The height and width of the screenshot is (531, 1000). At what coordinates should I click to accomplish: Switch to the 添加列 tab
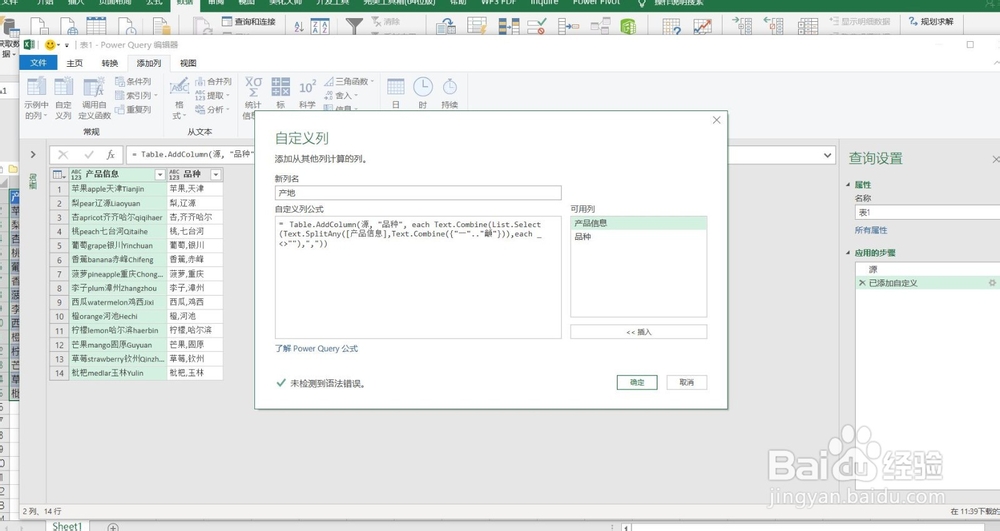[149, 63]
